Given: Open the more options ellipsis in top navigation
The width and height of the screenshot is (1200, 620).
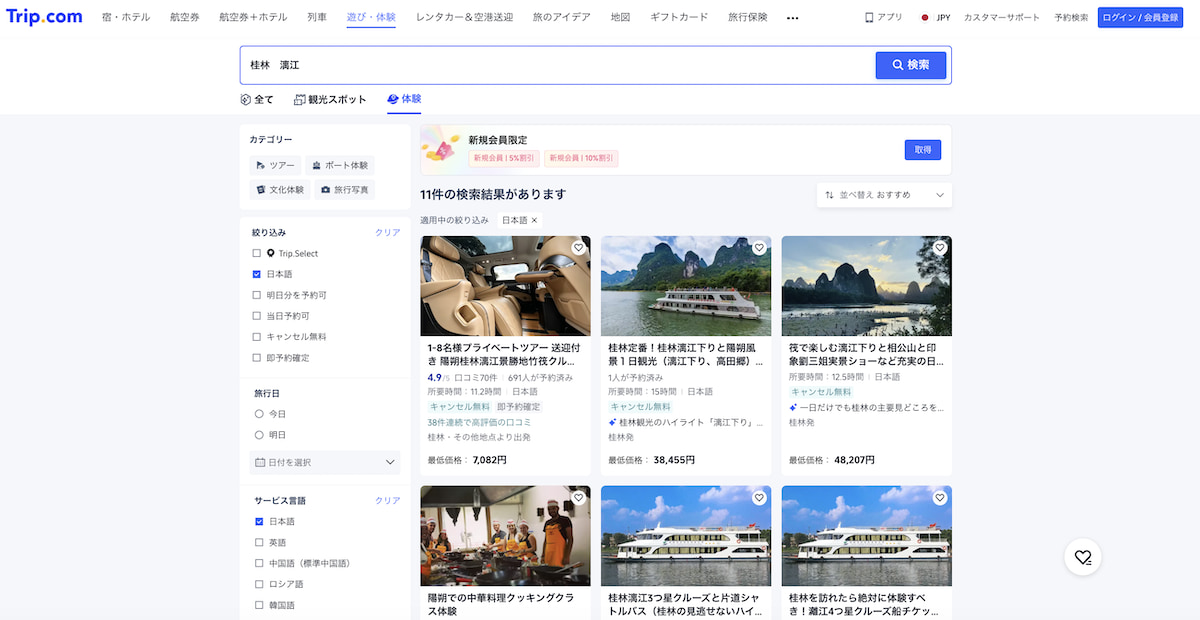Looking at the screenshot, I should [793, 18].
